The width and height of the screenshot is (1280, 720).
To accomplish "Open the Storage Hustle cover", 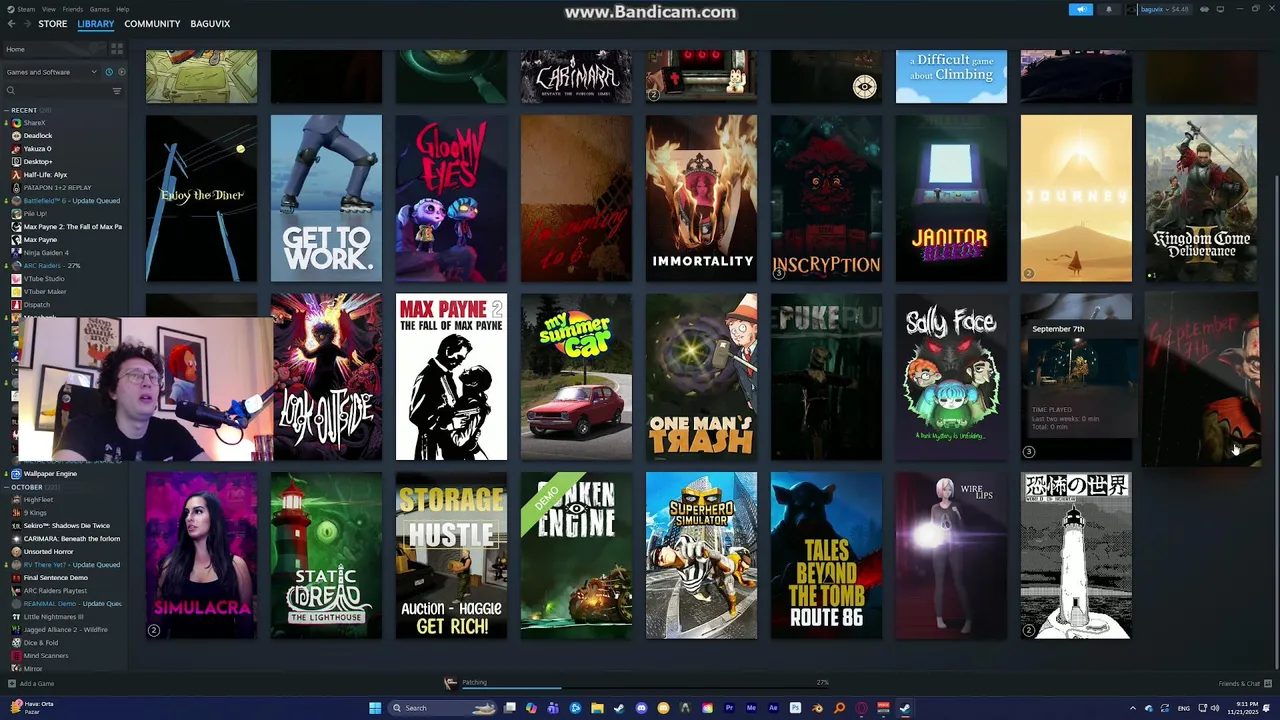I will click(451, 556).
